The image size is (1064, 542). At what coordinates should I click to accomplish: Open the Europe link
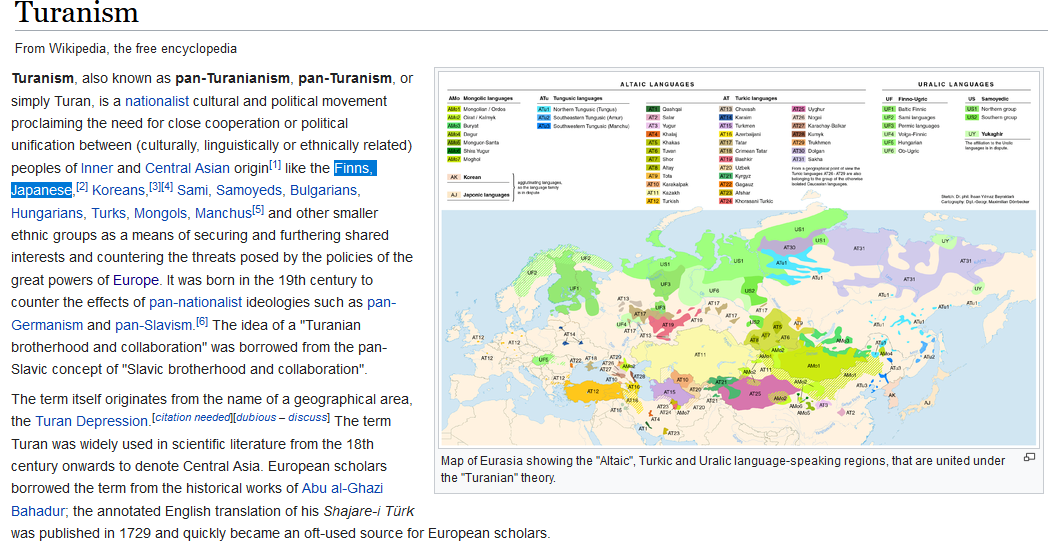click(x=136, y=280)
